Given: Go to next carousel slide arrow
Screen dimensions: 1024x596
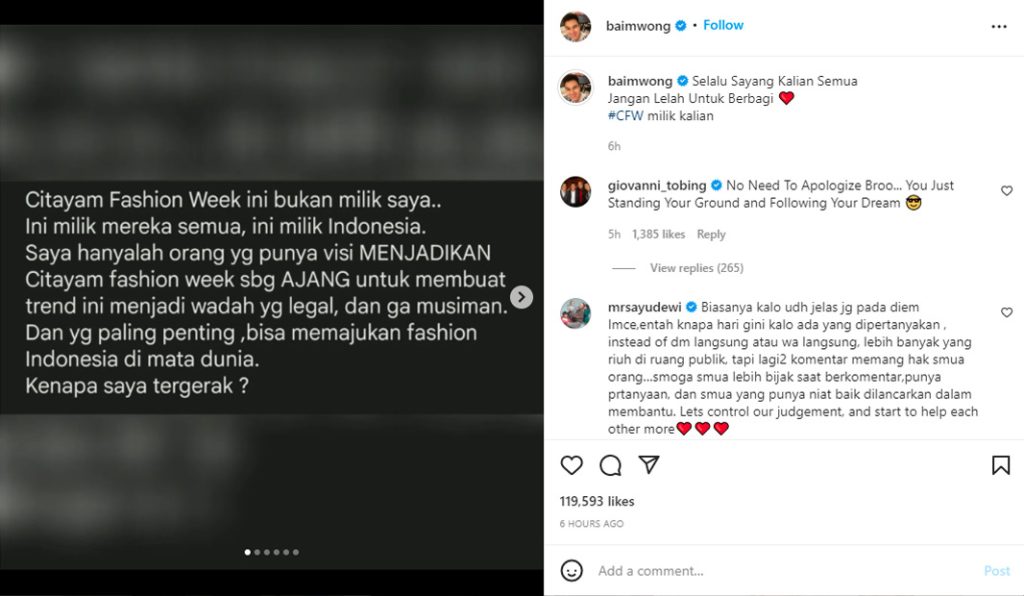Looking at the screenshot, I should [521, 297].
